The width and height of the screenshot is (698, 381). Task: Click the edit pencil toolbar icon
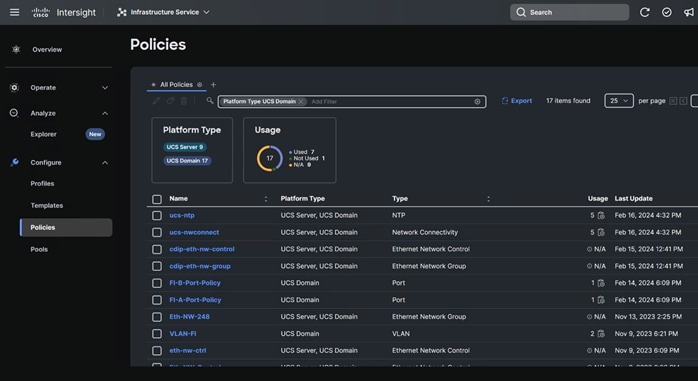(156, 101)
